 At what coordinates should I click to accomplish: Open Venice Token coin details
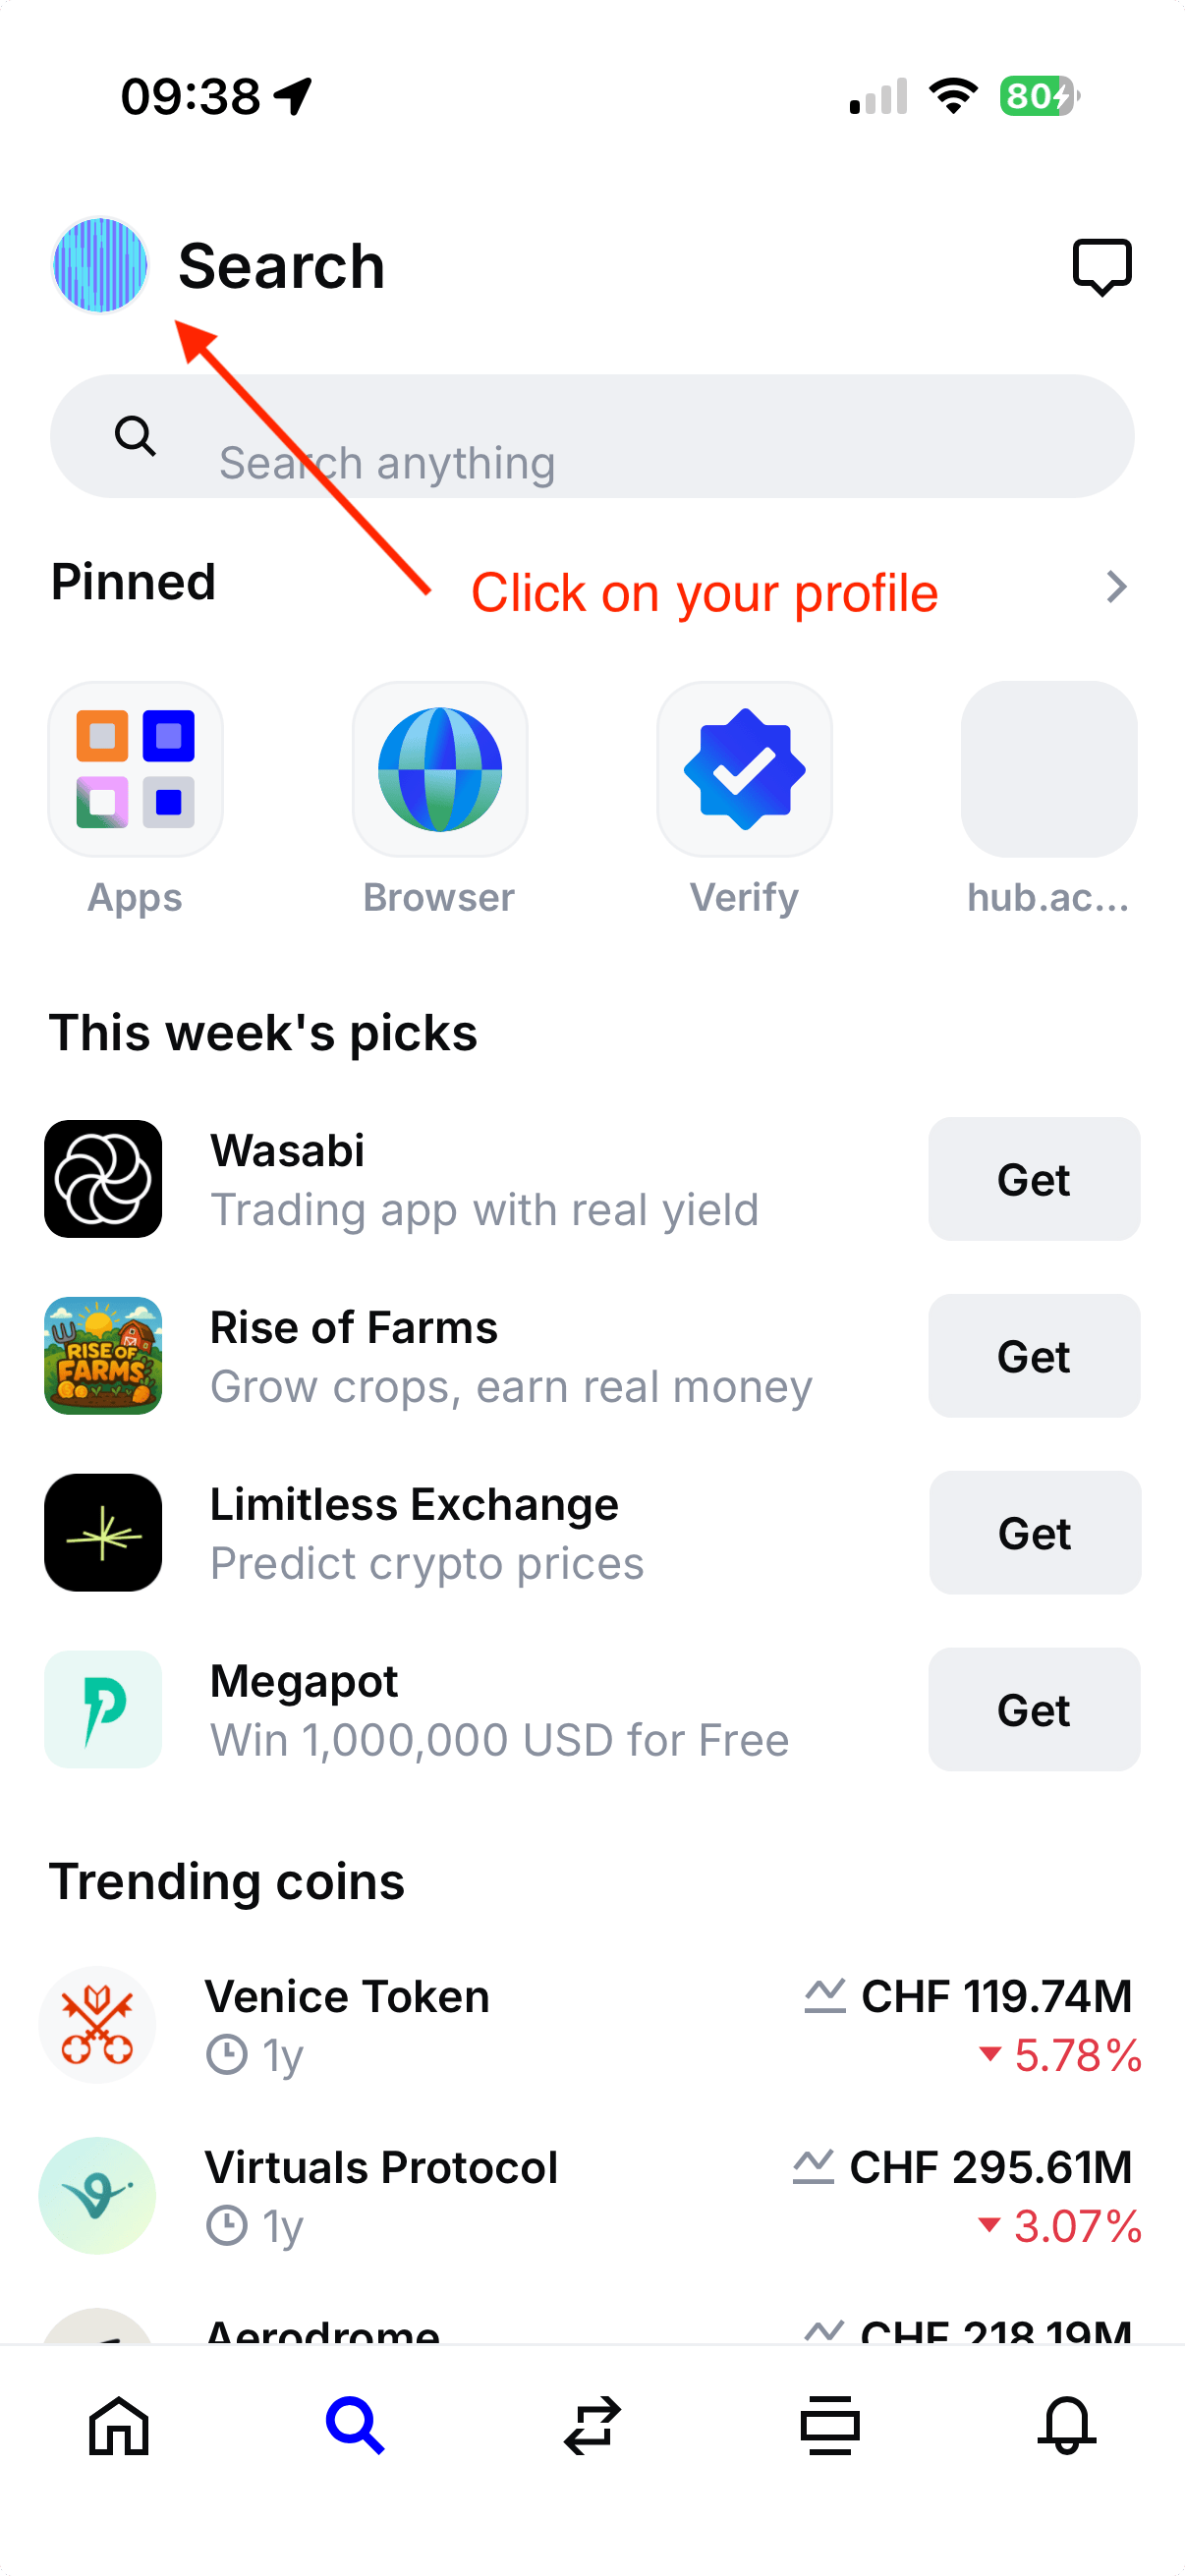tap(590, 2024)
